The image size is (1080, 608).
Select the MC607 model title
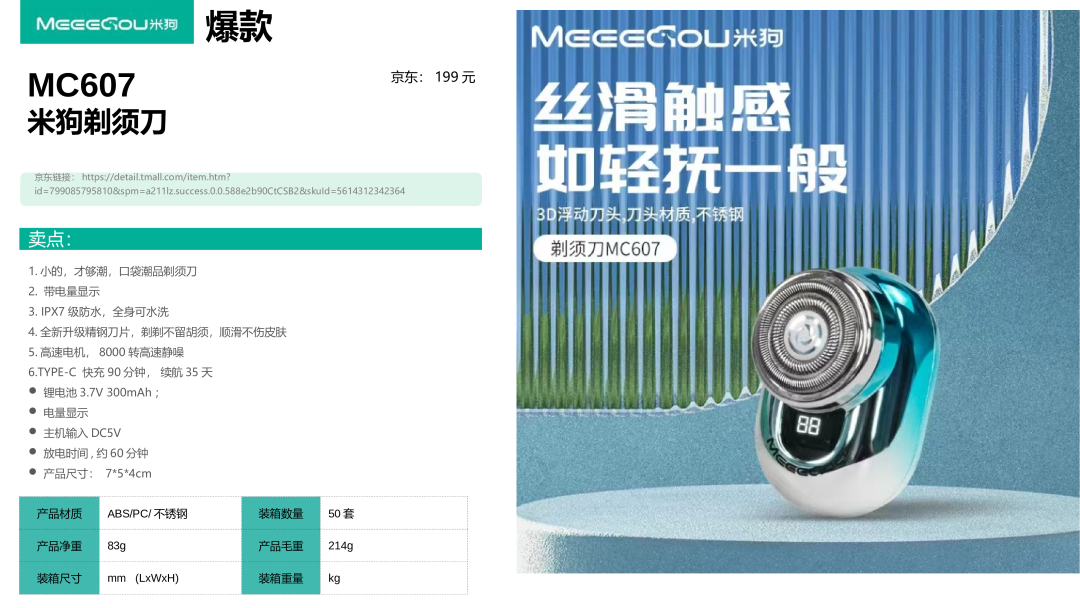tap(81, 85)
